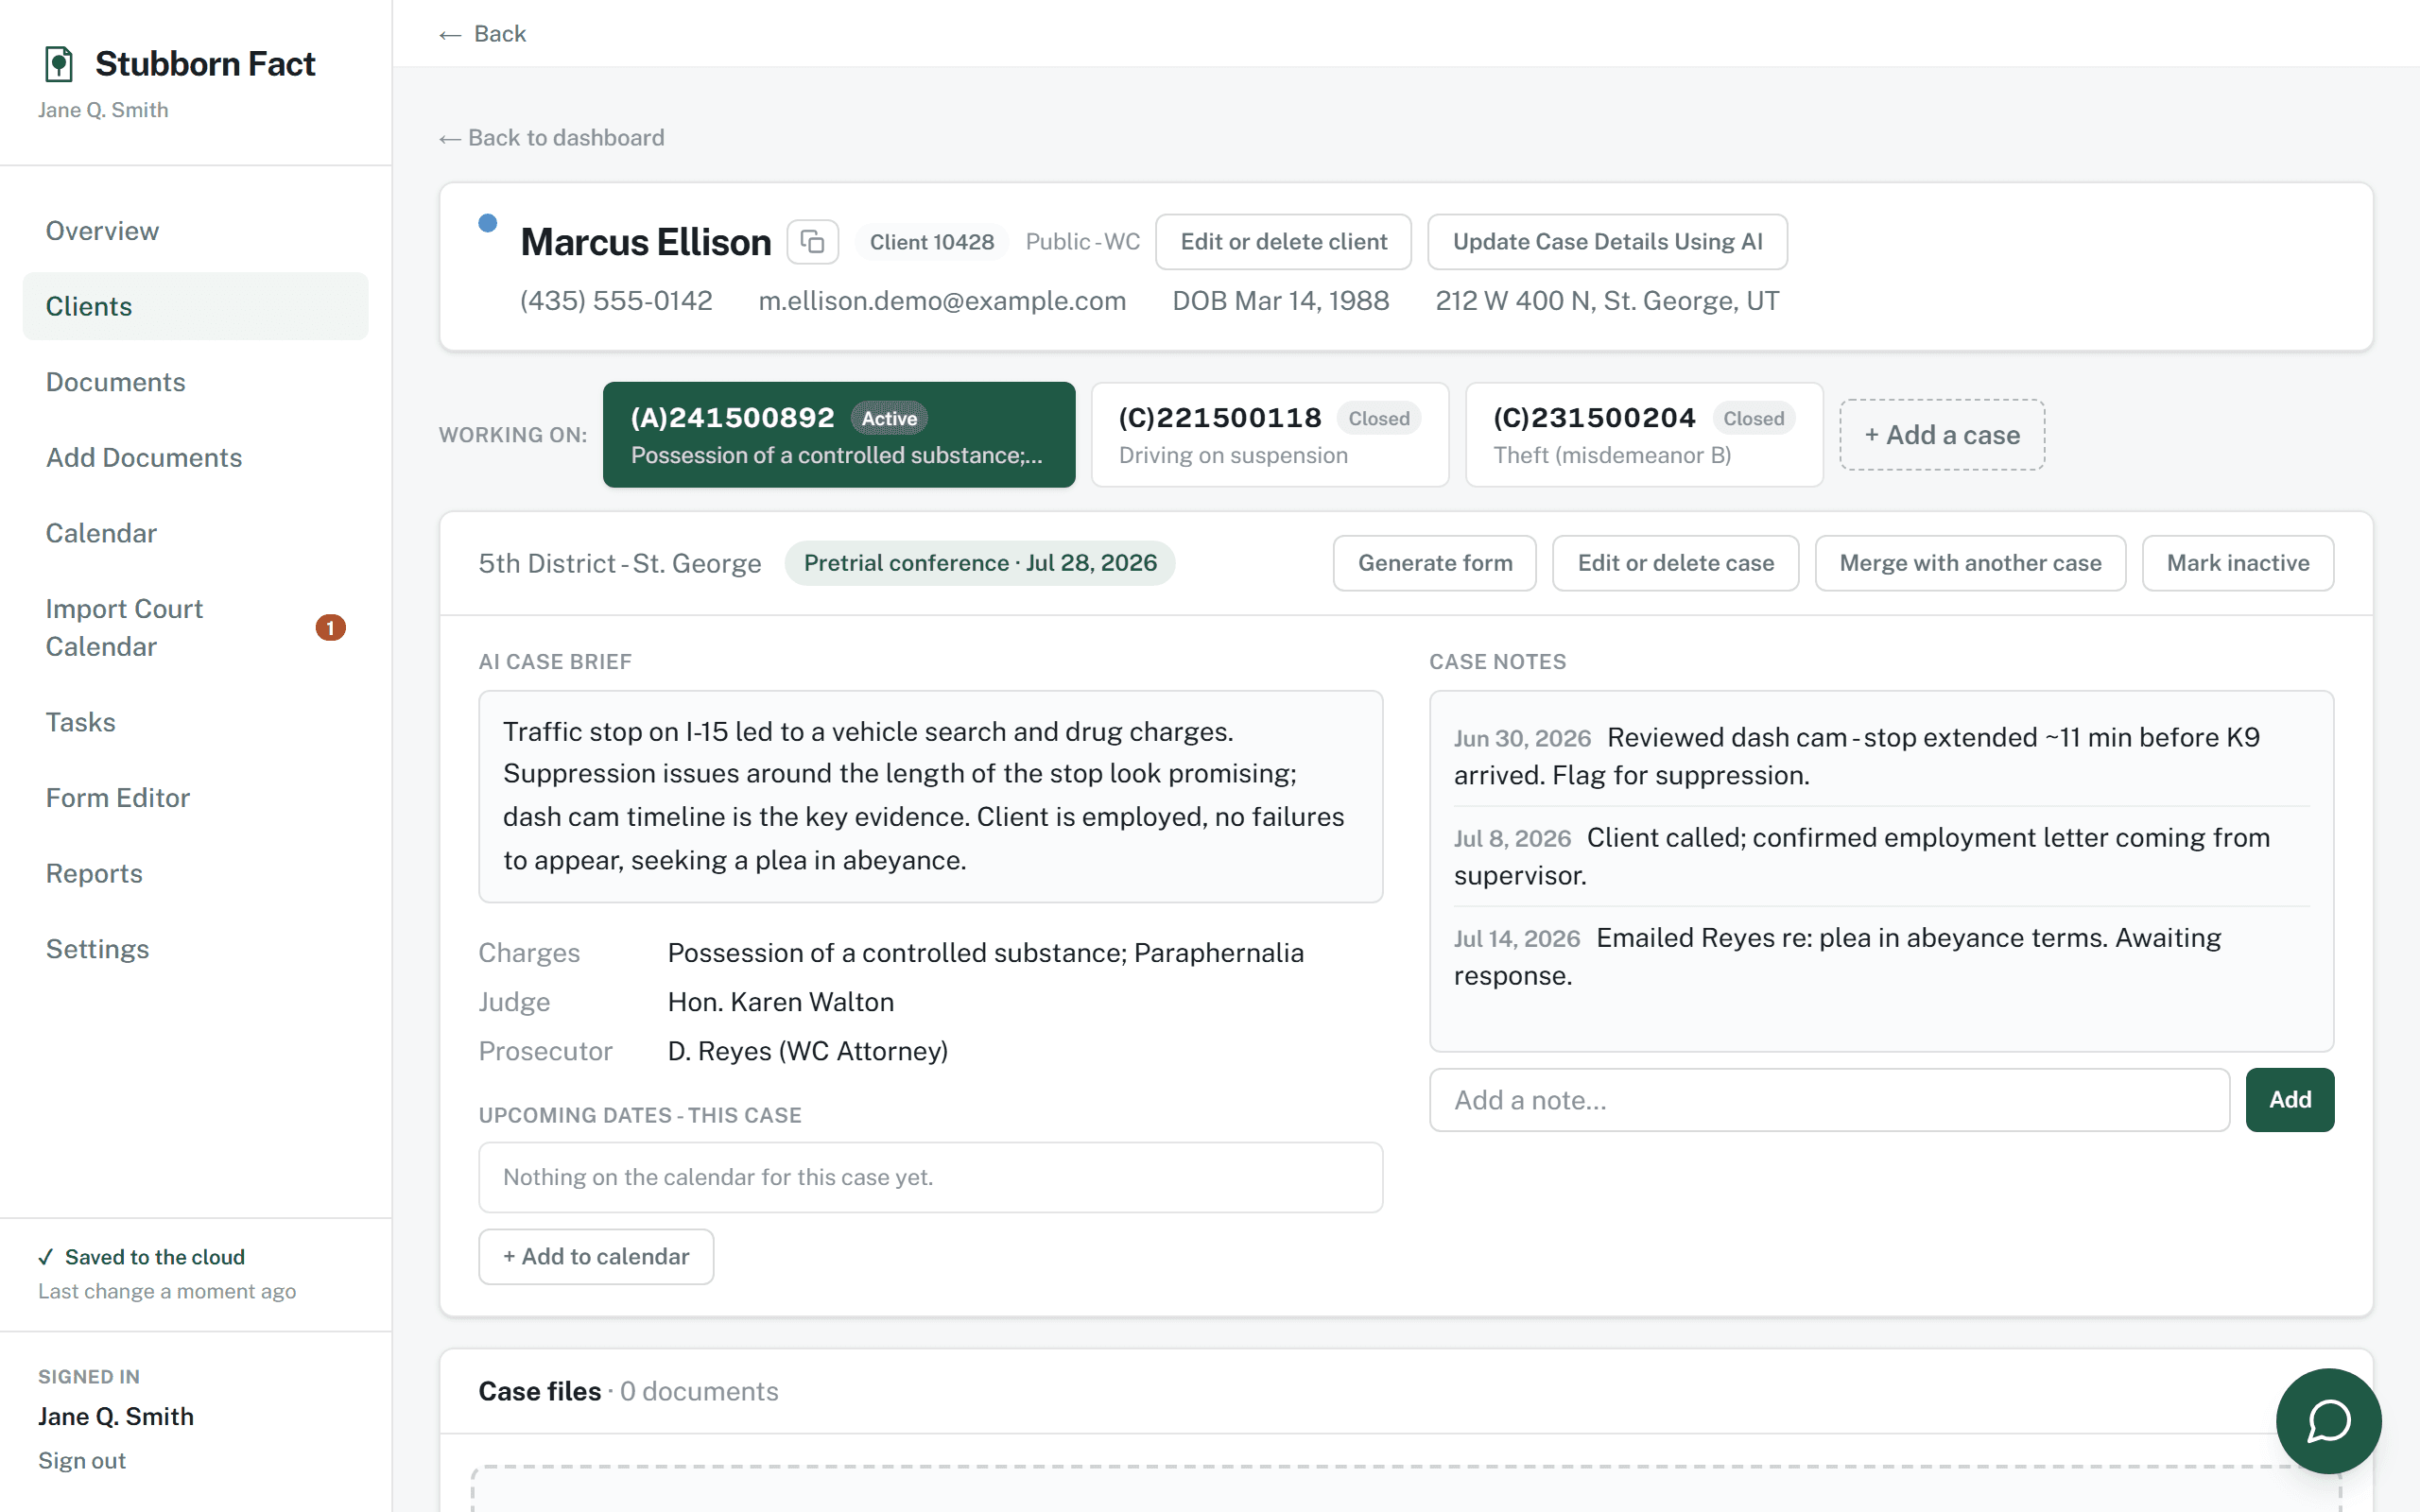Click the AI case brief text box
Image resolution: width=2420 pixels, height=1512 pixels.
click(931, 797)
